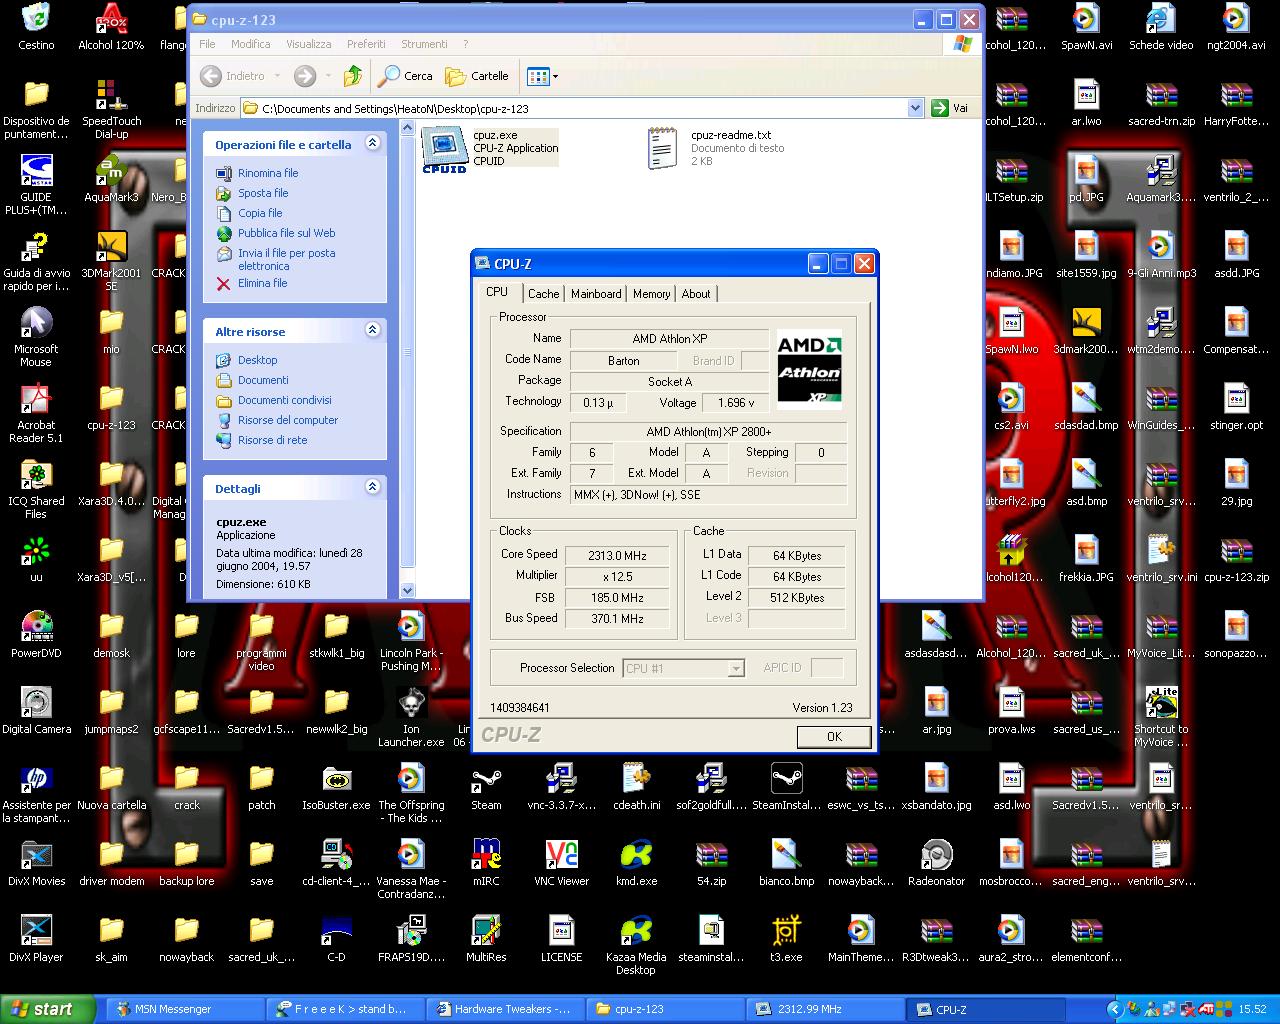The height and width of the screenshot is (1024, 1280).
Task: Open the IsoBuster.exe desktop icon
Action: tap(336, 788)
